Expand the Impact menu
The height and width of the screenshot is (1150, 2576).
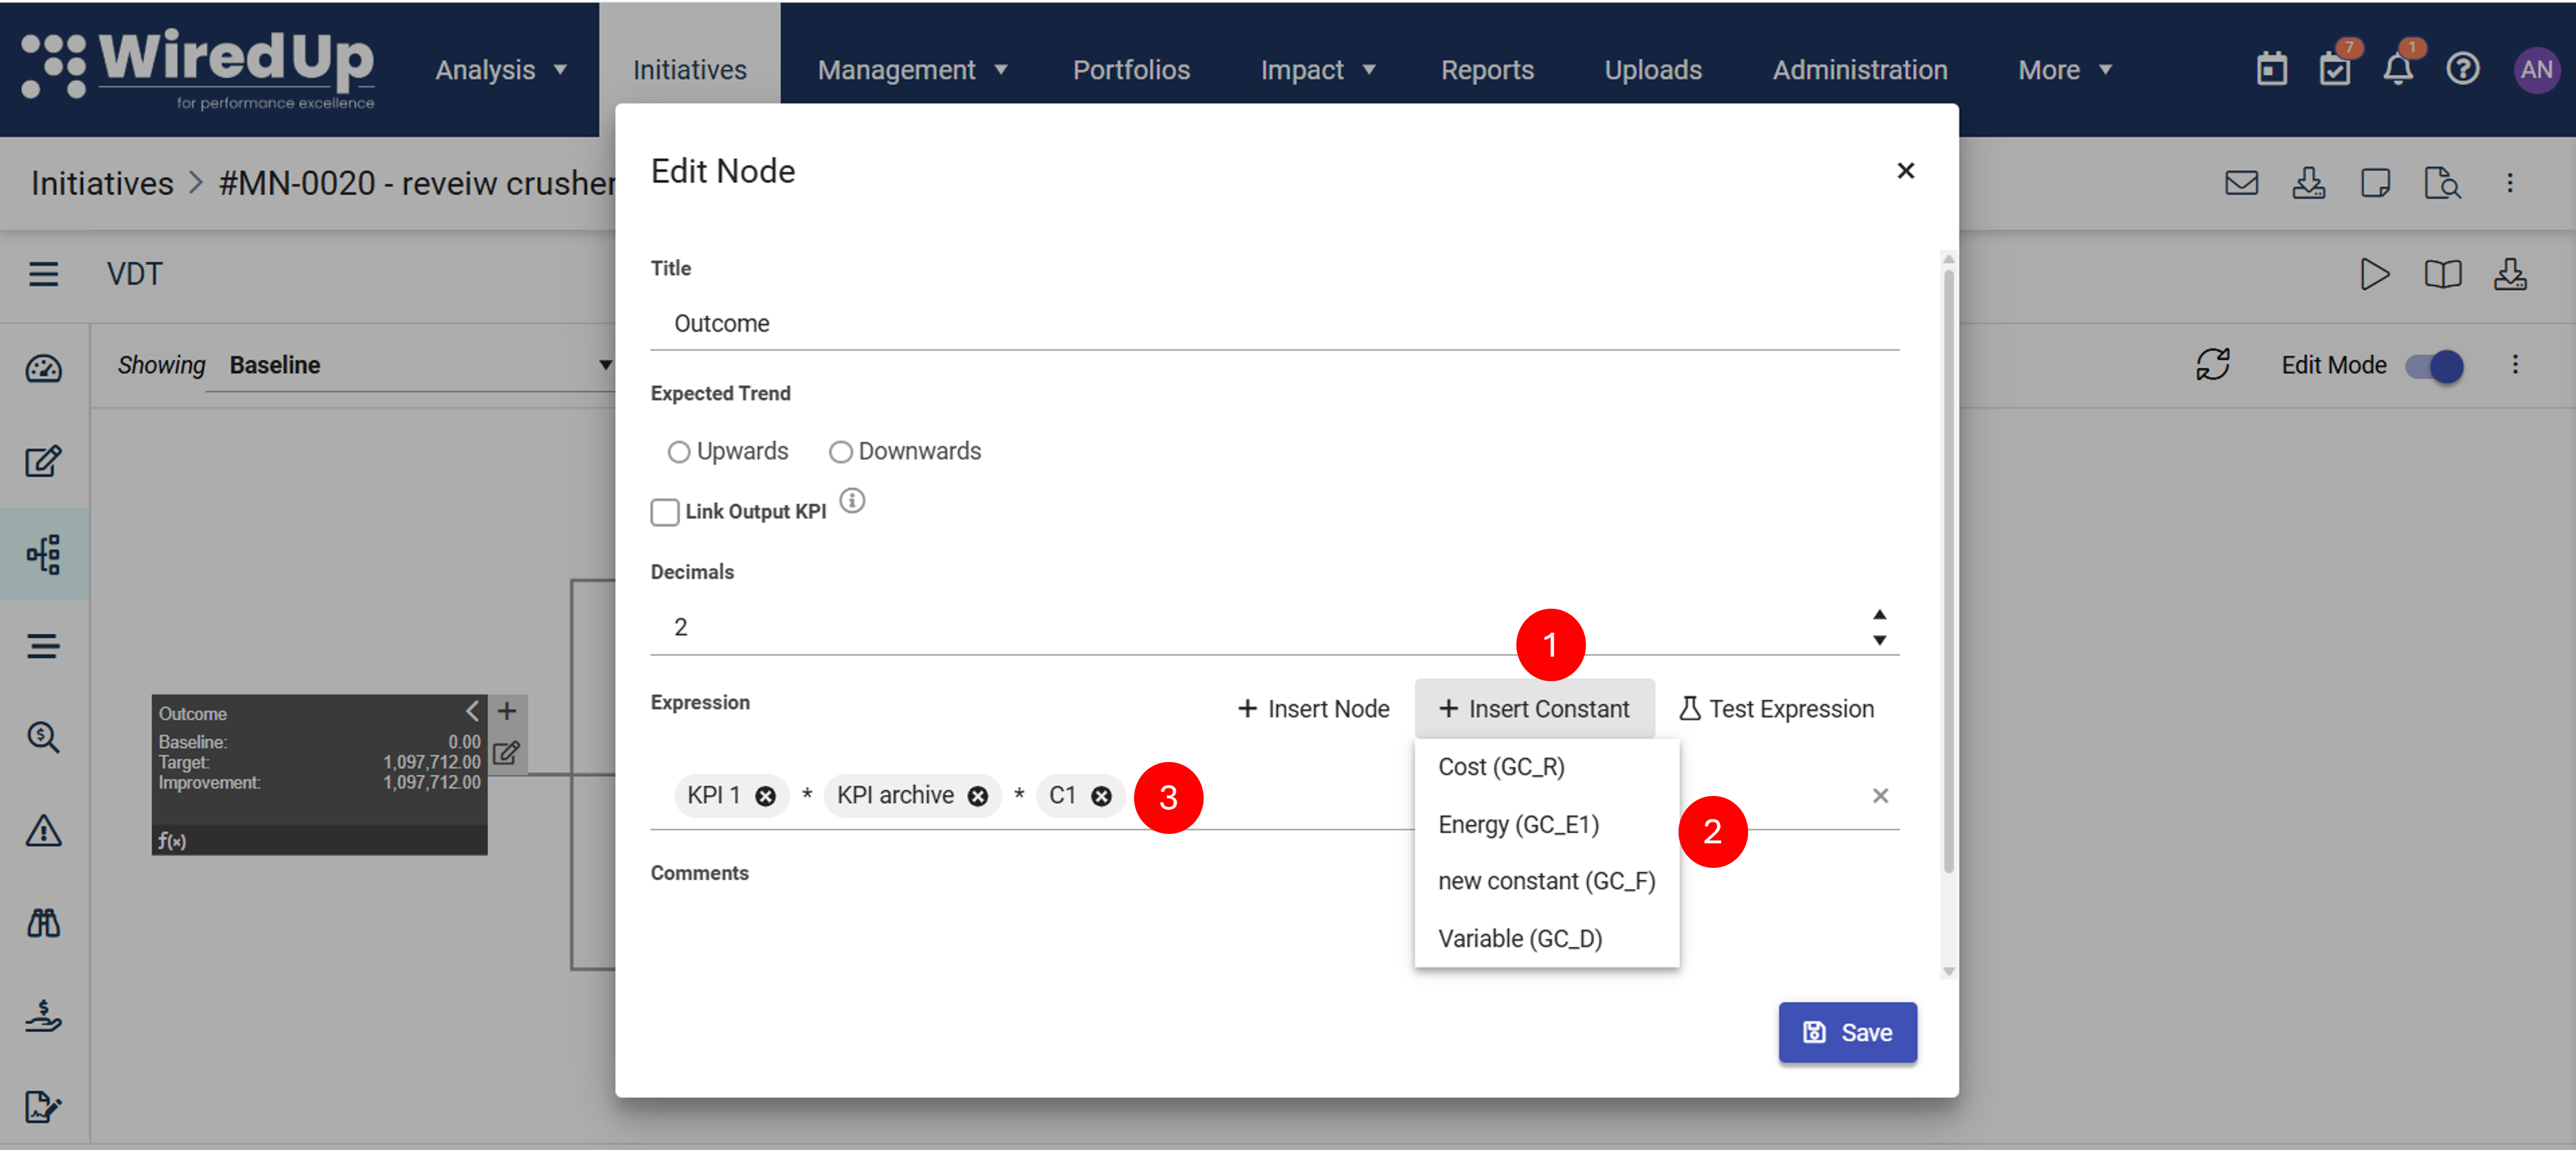1318,70
